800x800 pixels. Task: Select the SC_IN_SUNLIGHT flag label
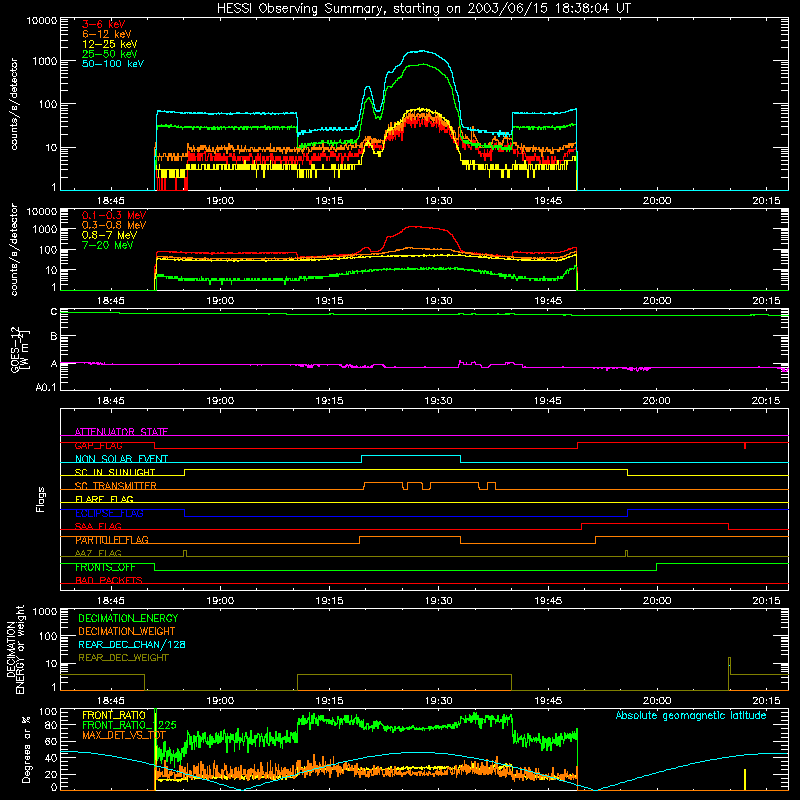pos(115,472)
